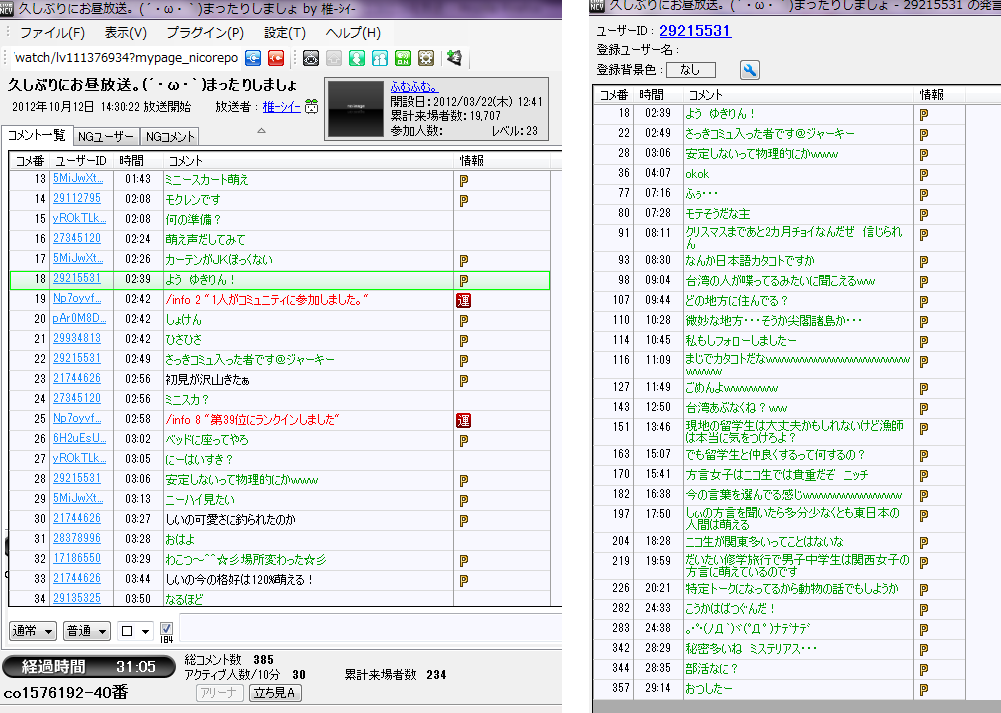Click the TV face toolbar icon
Screen dimensions: 1001x713
point(311,58)
